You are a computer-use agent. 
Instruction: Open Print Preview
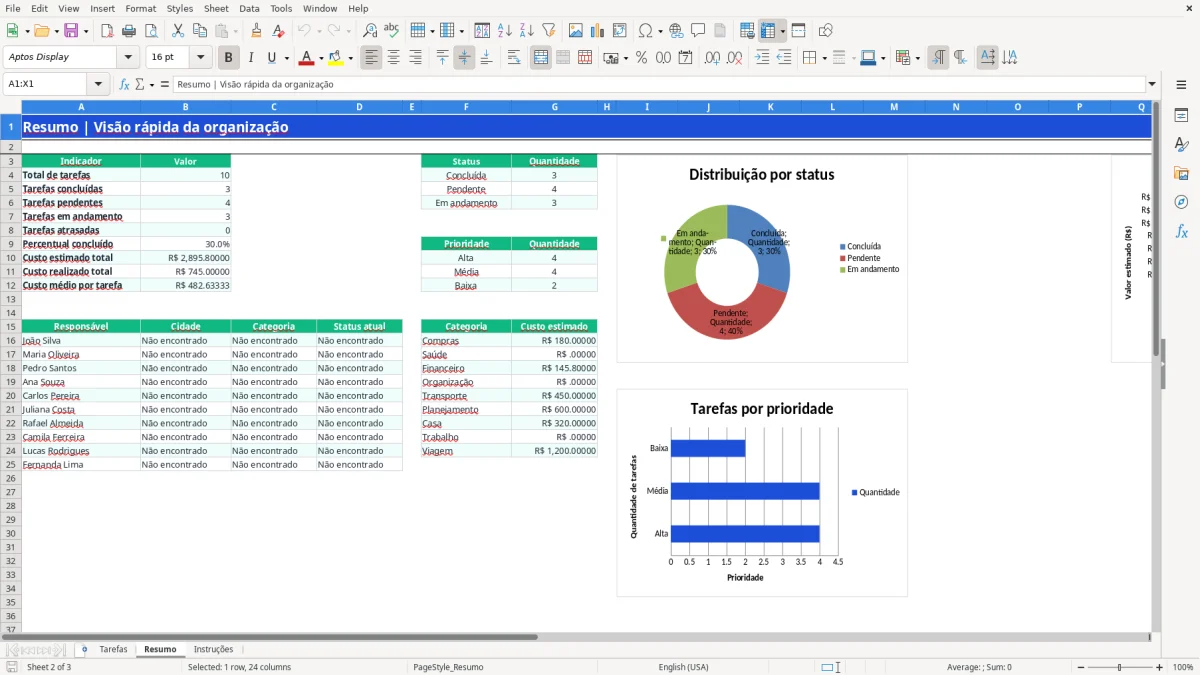click(x=150, y=31)
